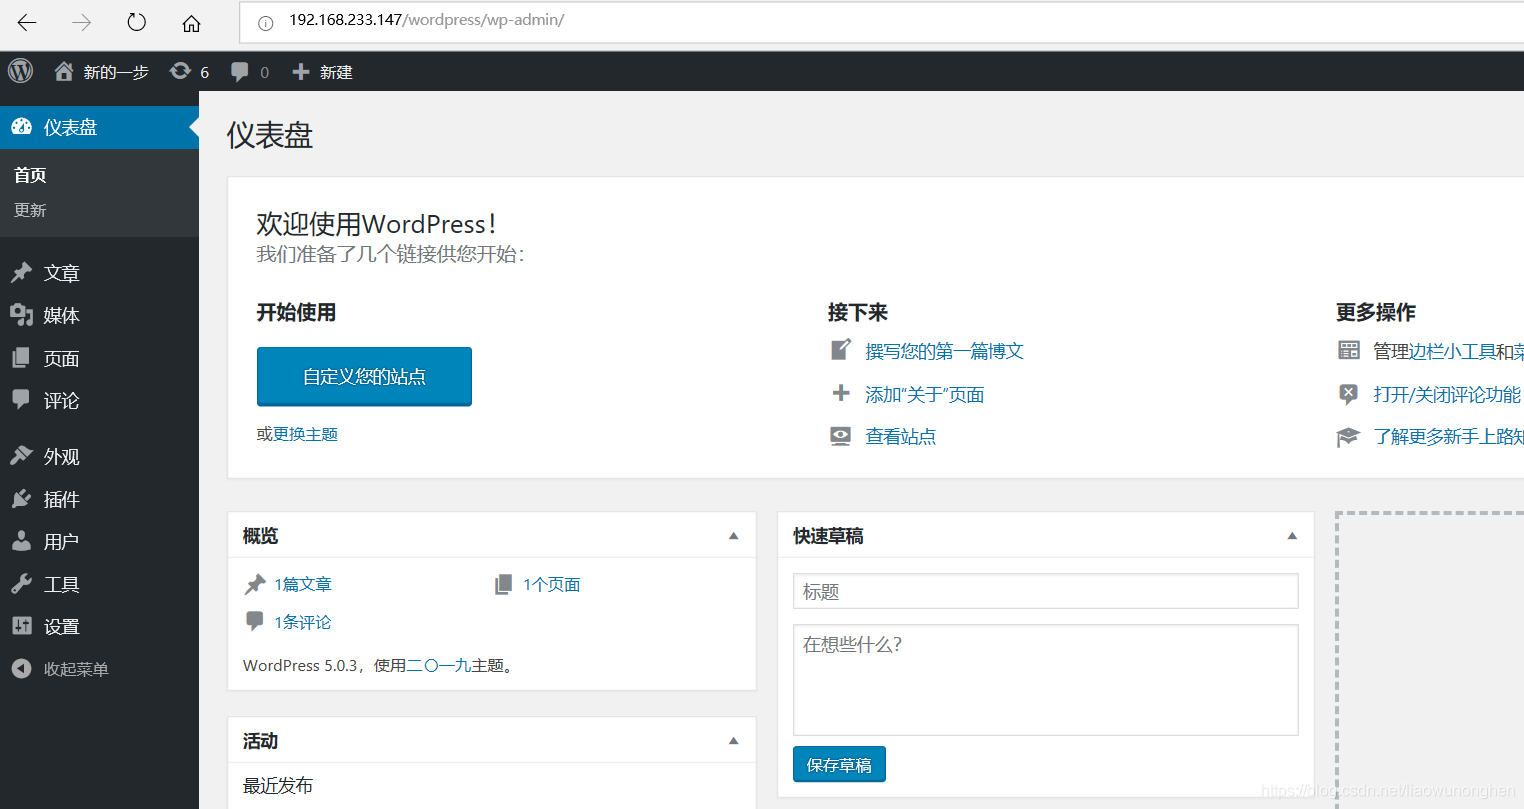Open the 插件 menu label
The height and width of the screenshot is (809, 1524).
pos(62,499)
